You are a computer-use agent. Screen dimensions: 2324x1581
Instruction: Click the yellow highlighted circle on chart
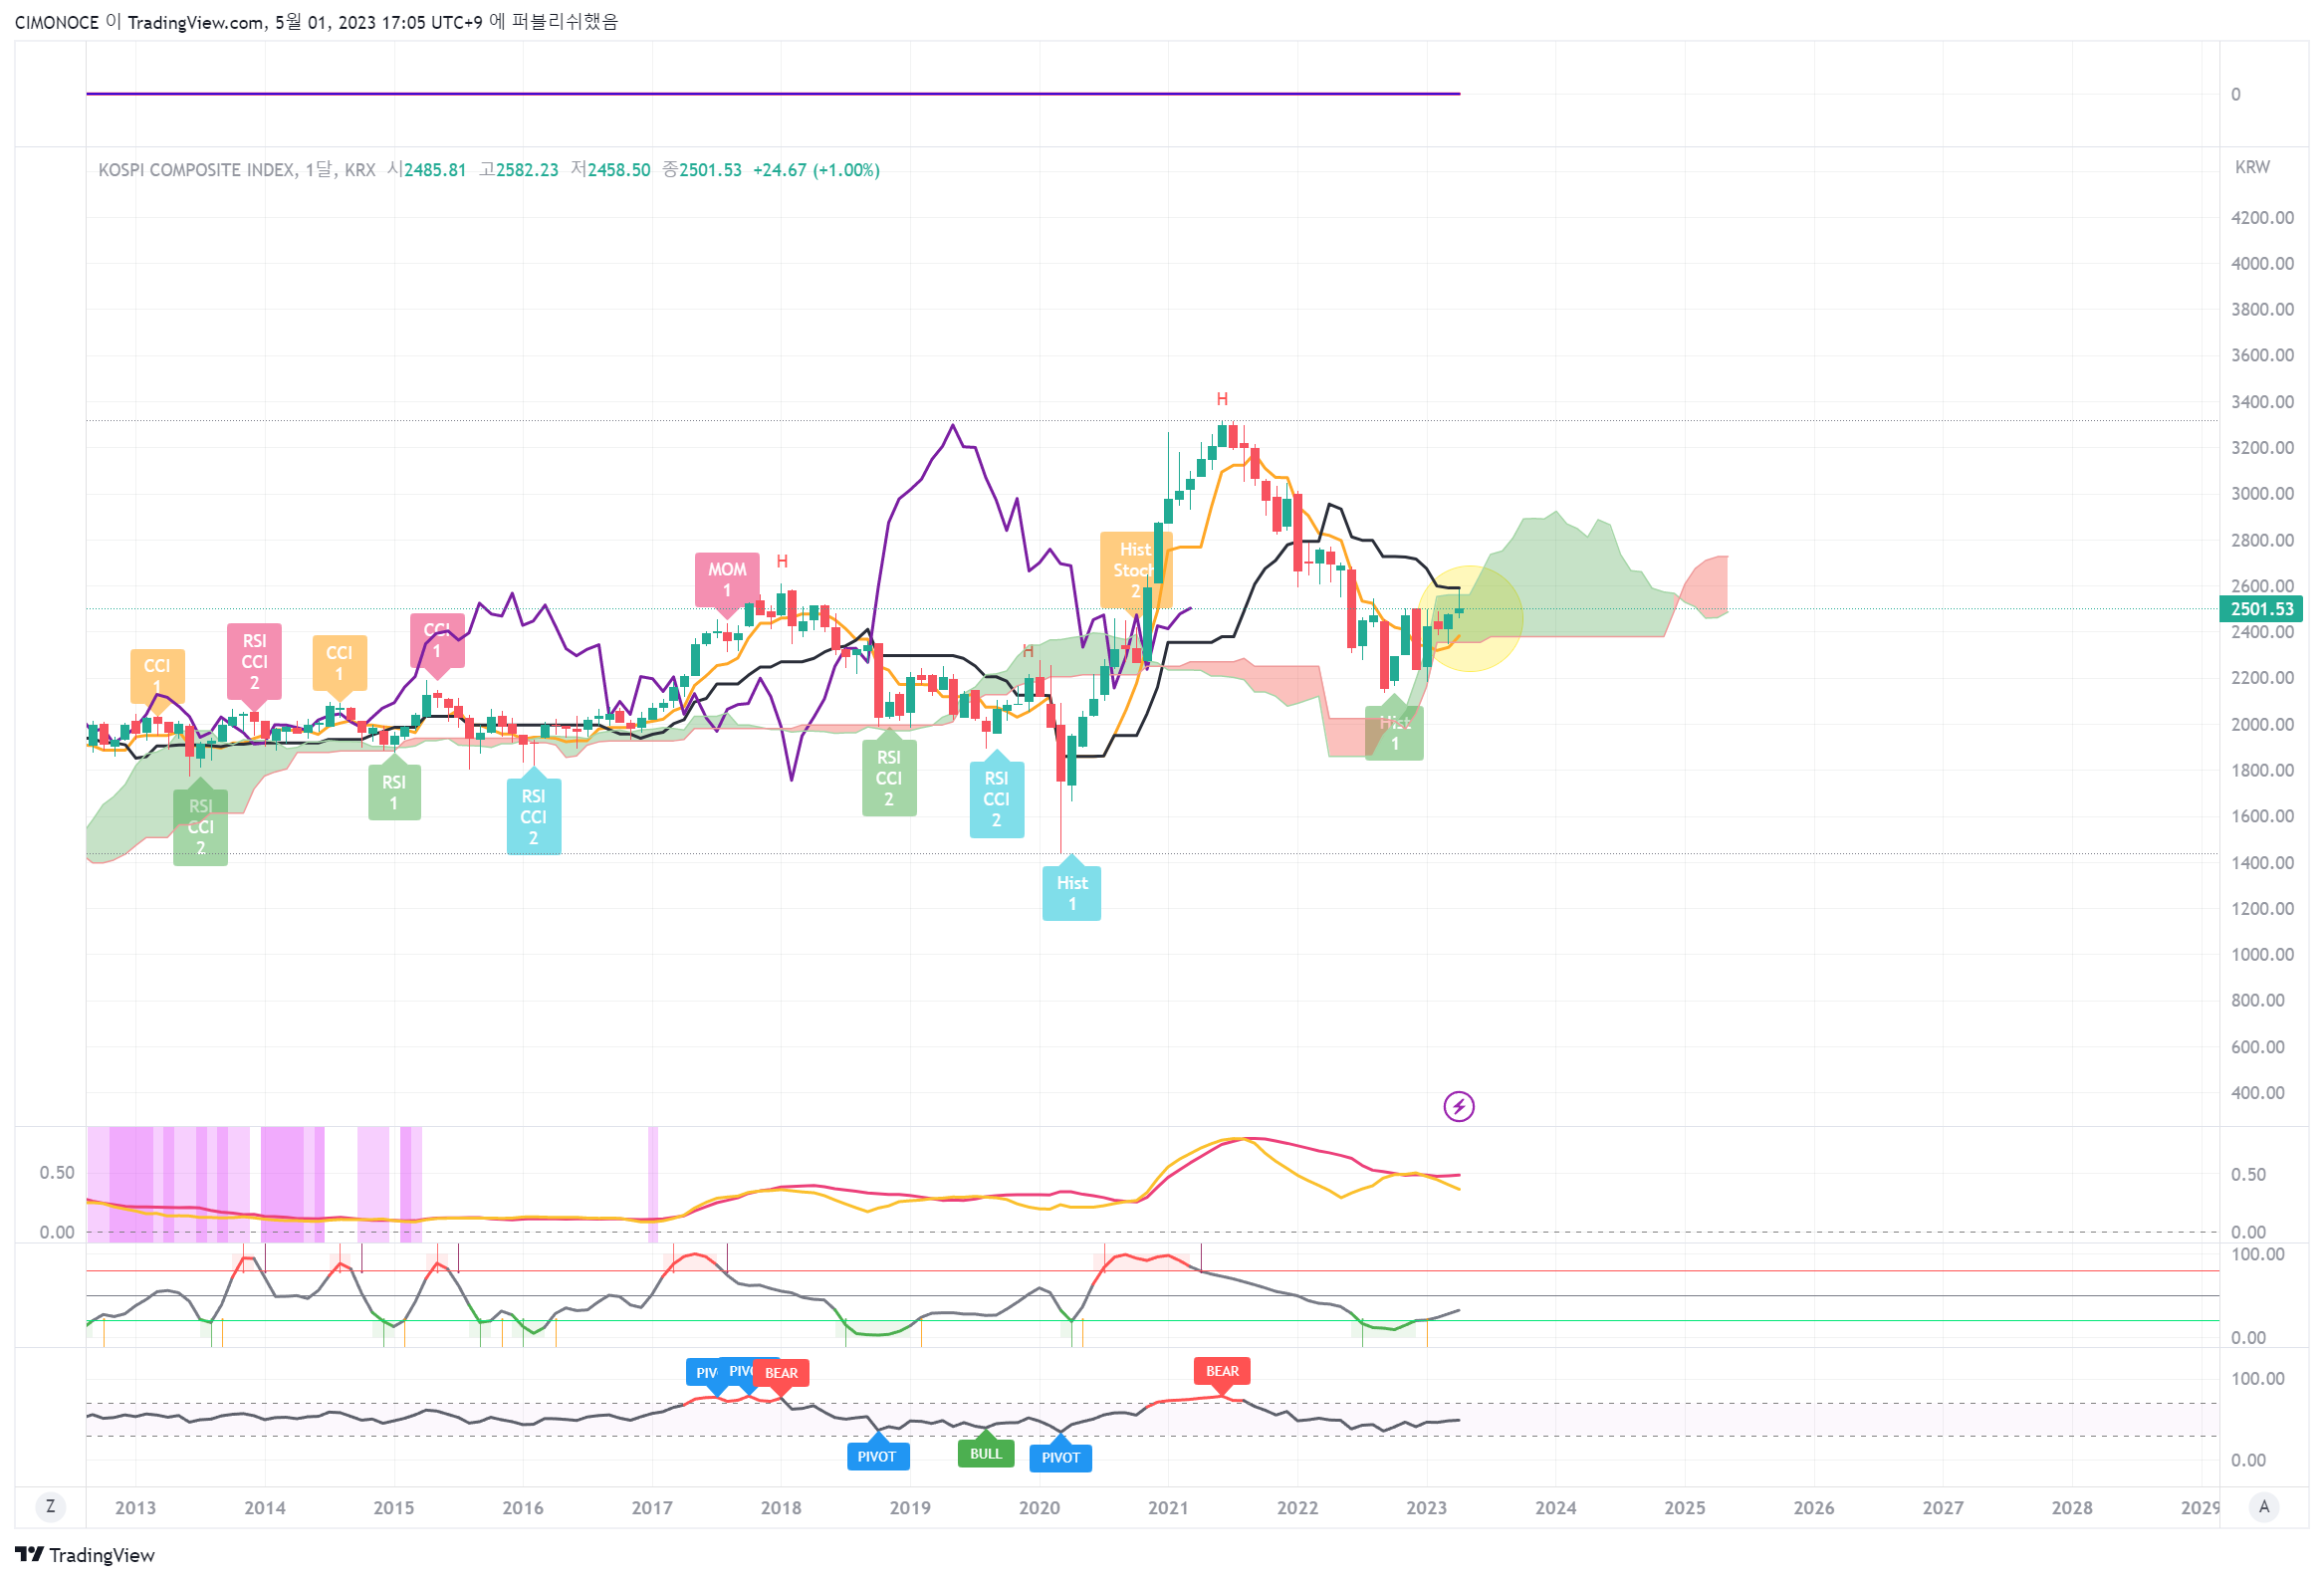point(1469,618)
